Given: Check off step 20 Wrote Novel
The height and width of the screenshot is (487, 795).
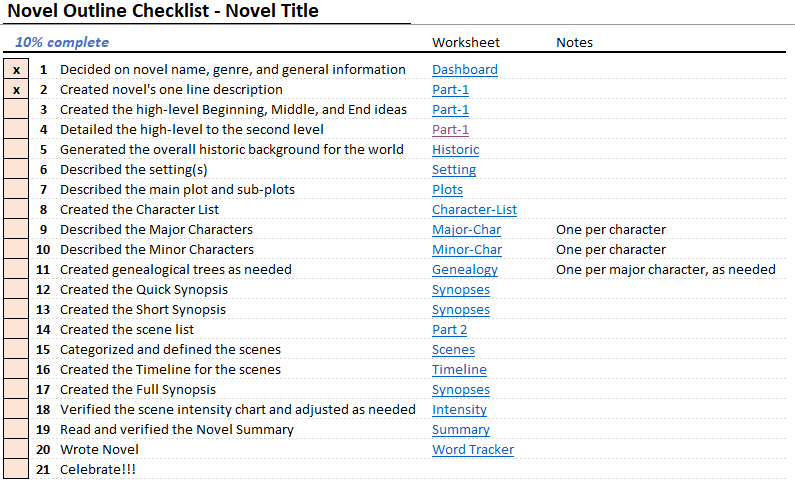Looking at the screenshot, I should pyautogui.click(x=17, y=450).
